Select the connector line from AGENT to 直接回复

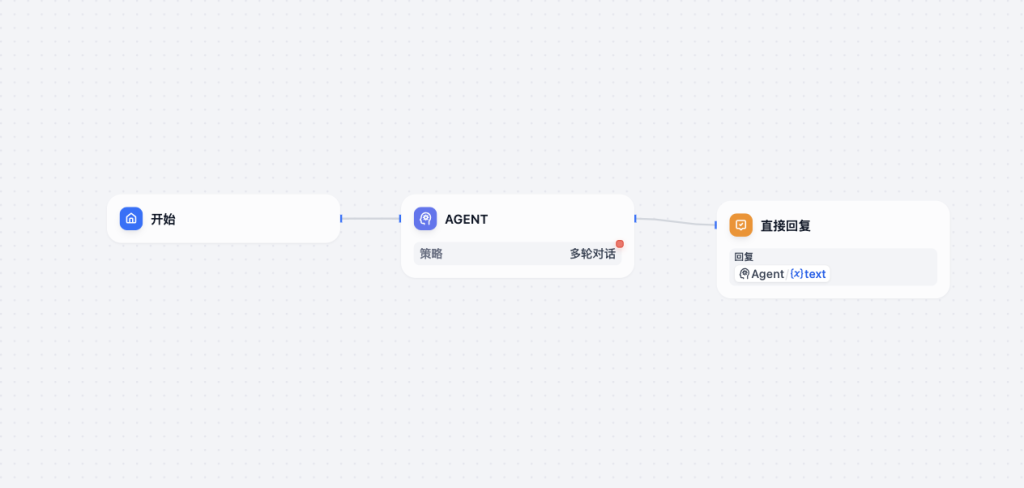[x=676, y=221]
